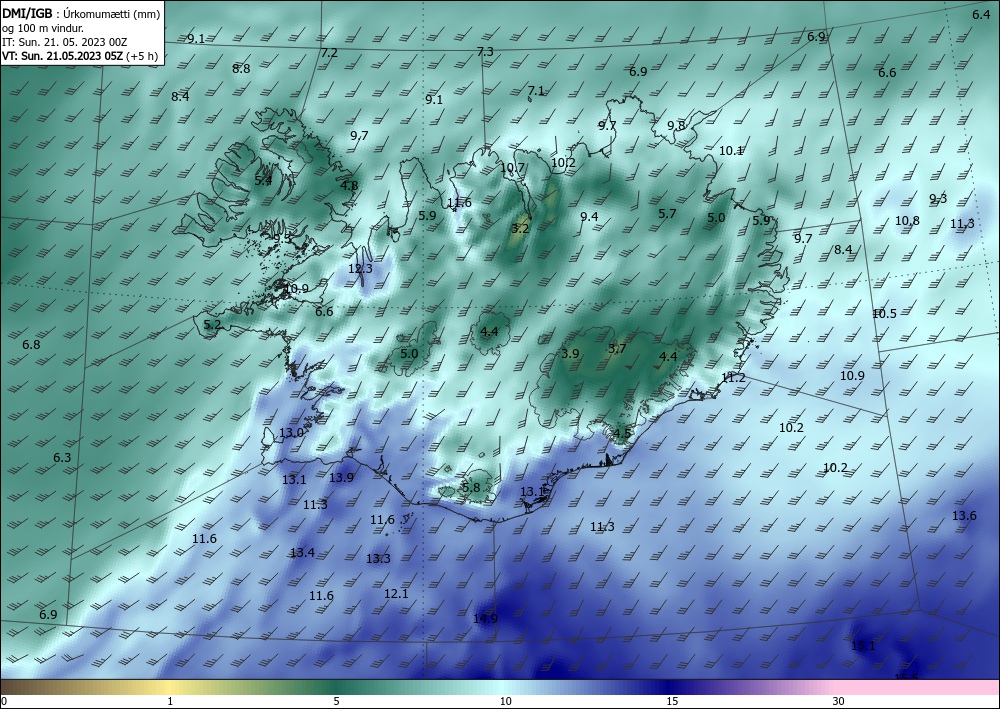This screenshot has width=1000, height=709.
Task: Click the '10' tick on the color scale
Action: point(506,701)
